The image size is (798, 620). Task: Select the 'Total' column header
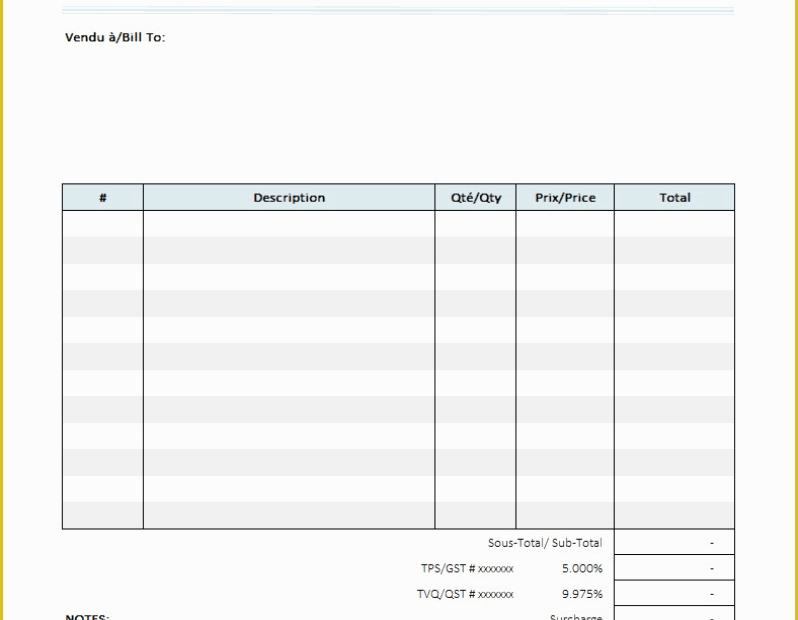tap(674, 198)
